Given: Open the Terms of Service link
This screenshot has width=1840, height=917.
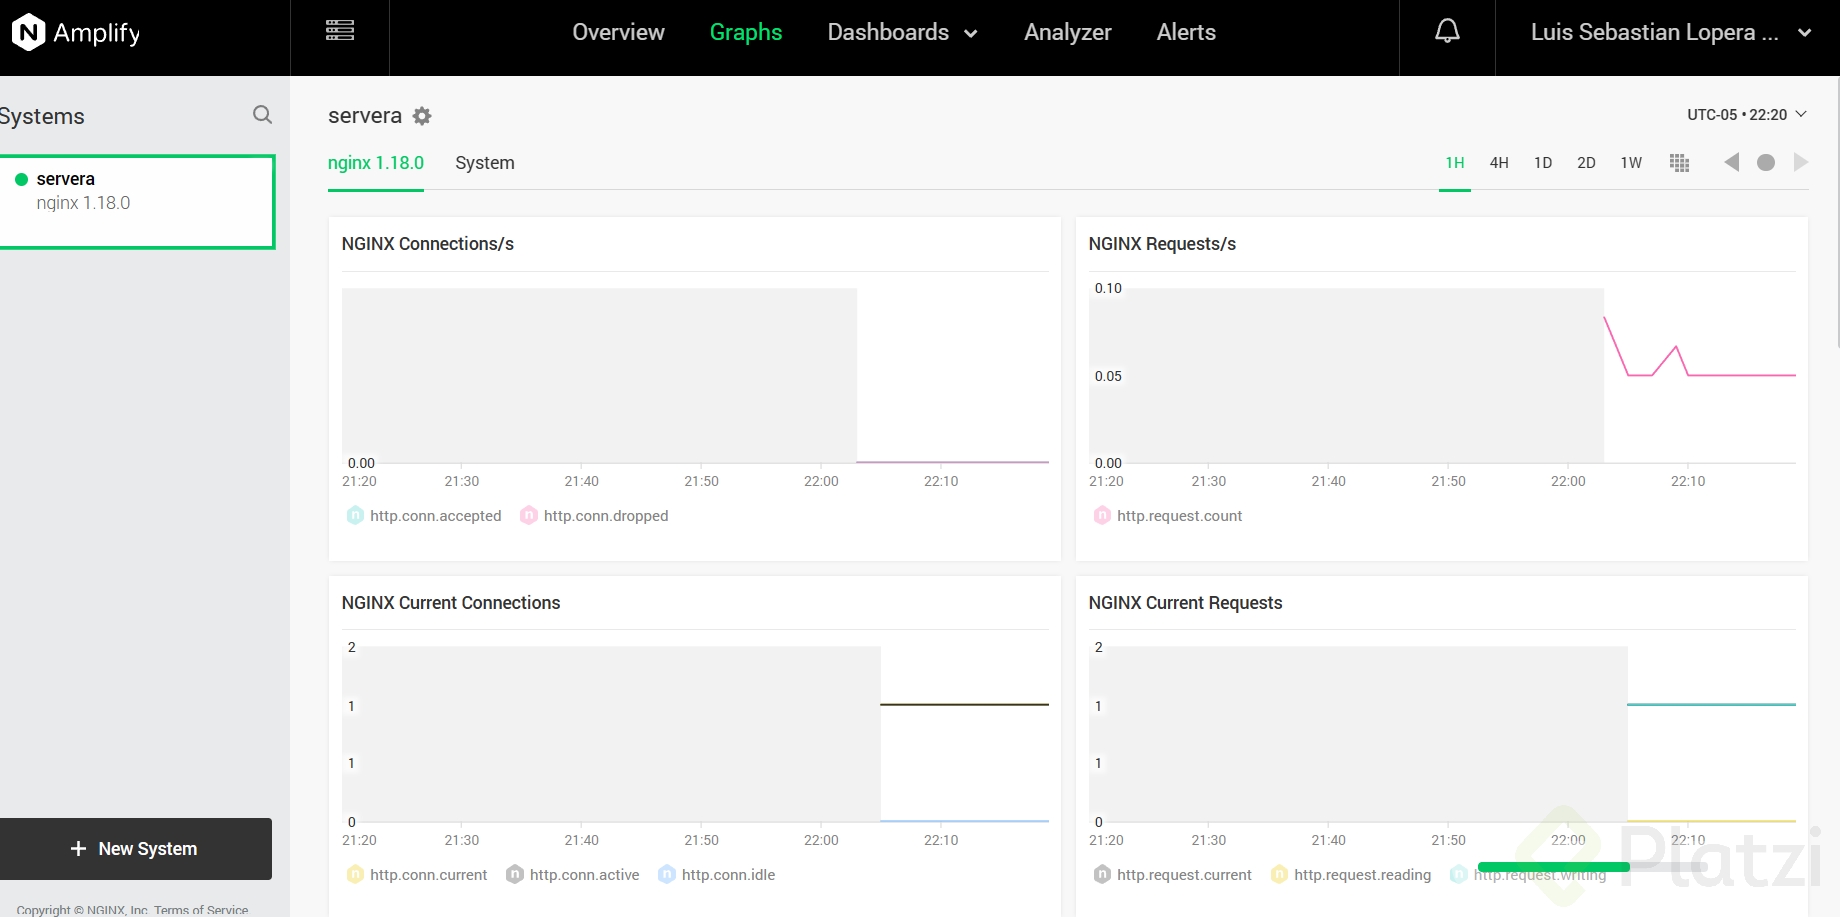Looking at the screenshot, I should coord(201,910).
